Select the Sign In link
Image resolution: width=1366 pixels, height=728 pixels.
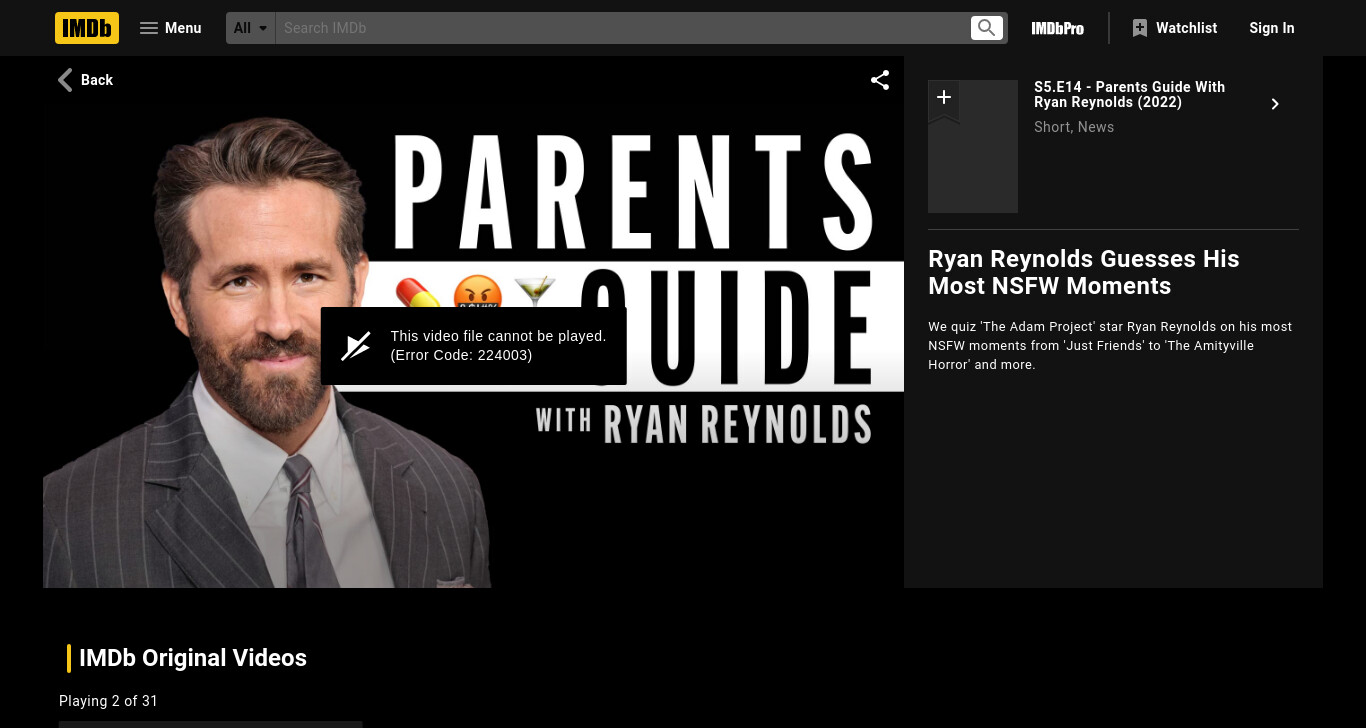(x=1272, y=28)
